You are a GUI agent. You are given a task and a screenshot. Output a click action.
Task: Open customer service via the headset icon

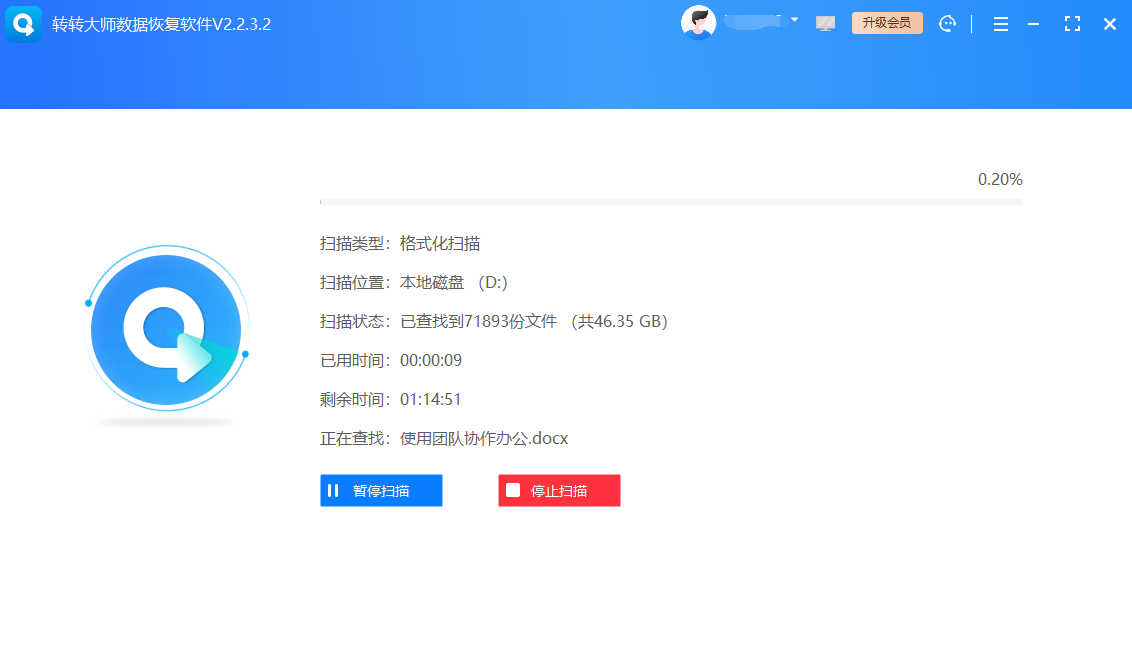[948, 23]
